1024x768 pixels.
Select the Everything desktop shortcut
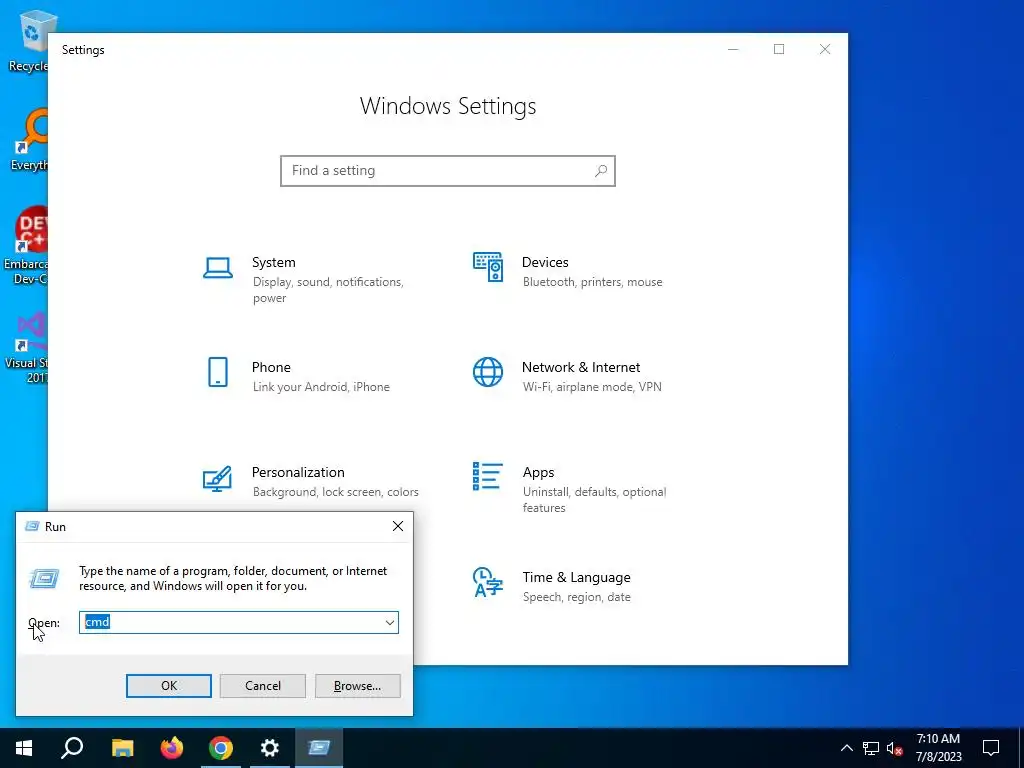point(27,140)
